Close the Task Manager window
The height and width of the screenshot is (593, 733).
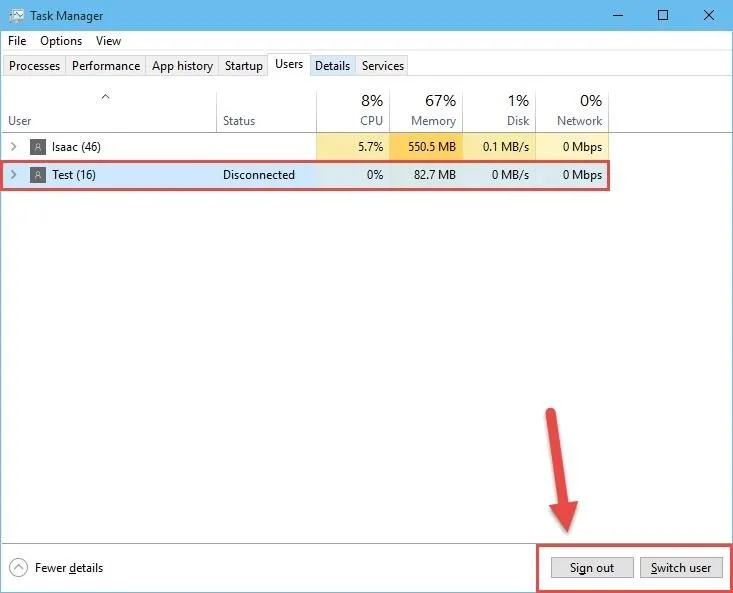pyautogui.click(x=709, y=15)
